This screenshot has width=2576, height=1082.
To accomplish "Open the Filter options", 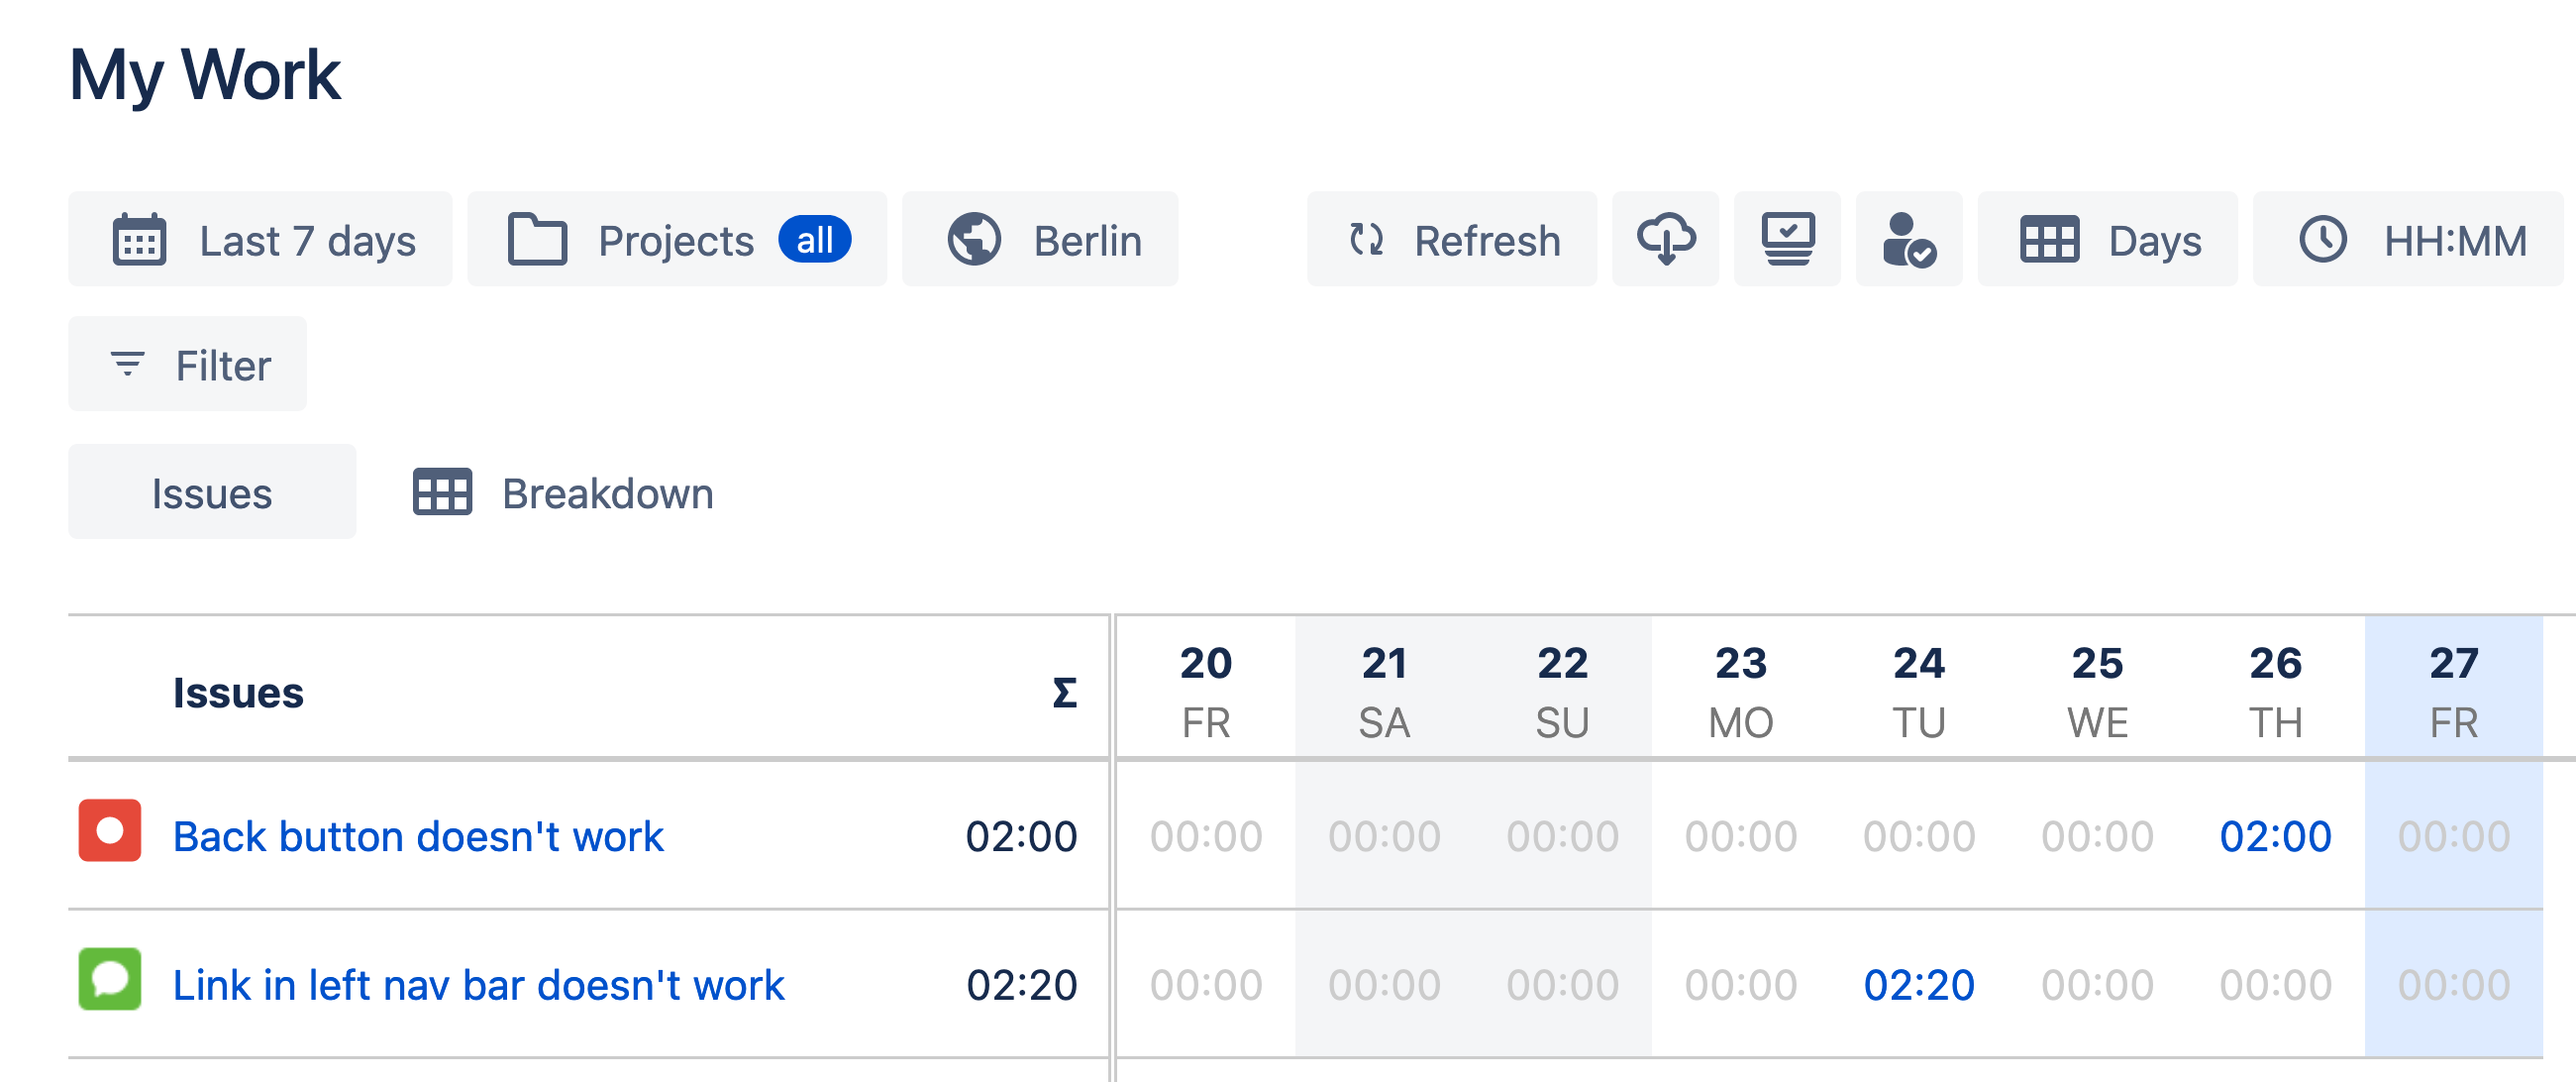I will click(x=188, y=364).
